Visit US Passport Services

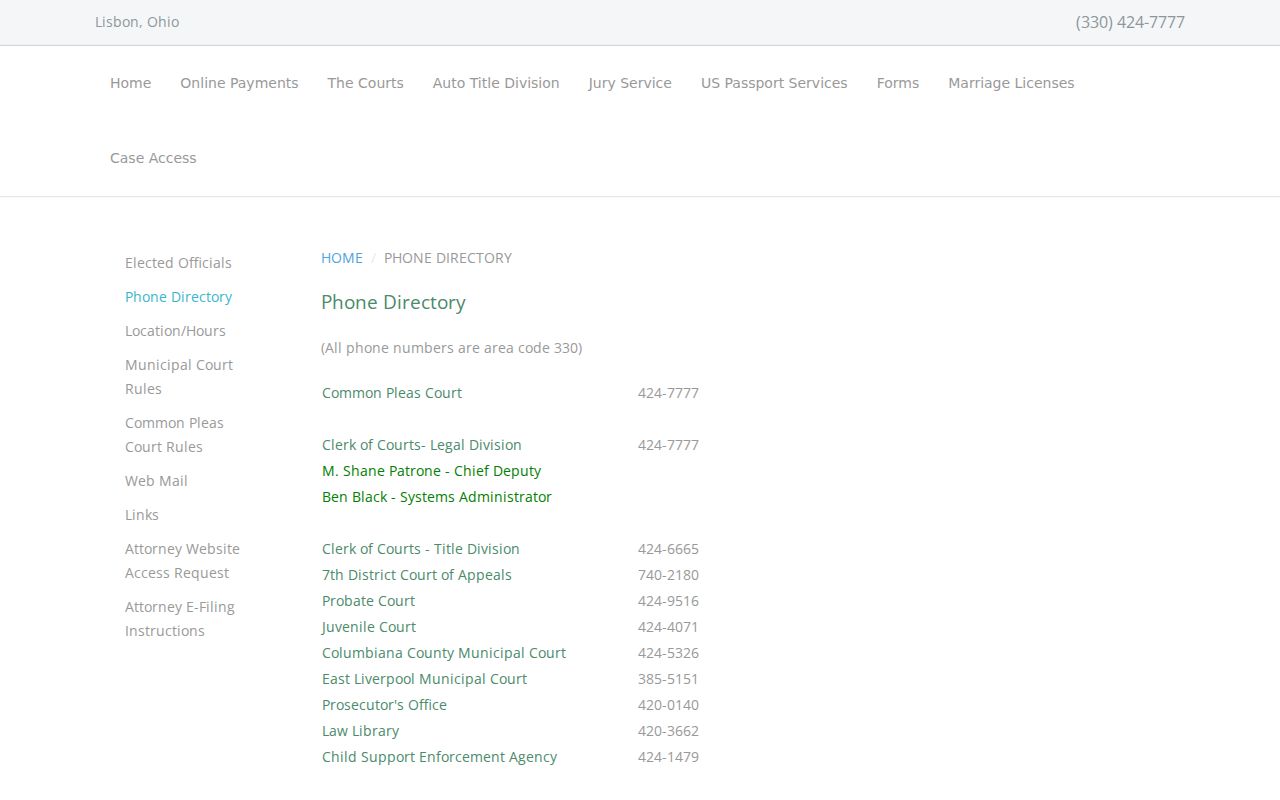(774, 83)
